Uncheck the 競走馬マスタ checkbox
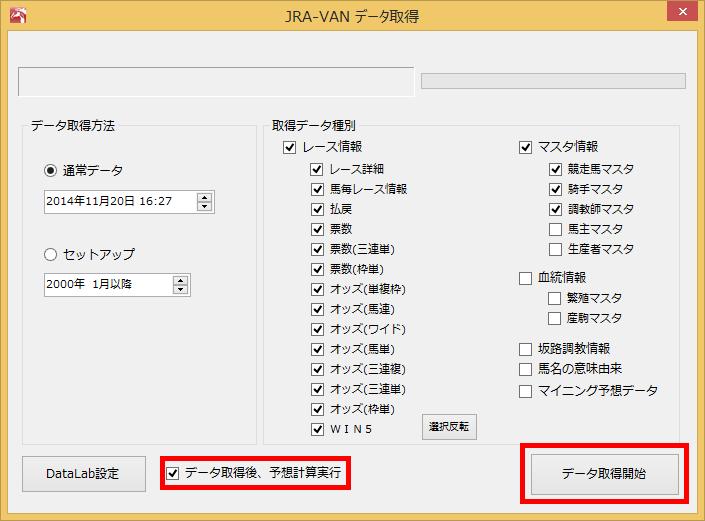This screenshot has height=521, width=705. click(x=555, y=169)
